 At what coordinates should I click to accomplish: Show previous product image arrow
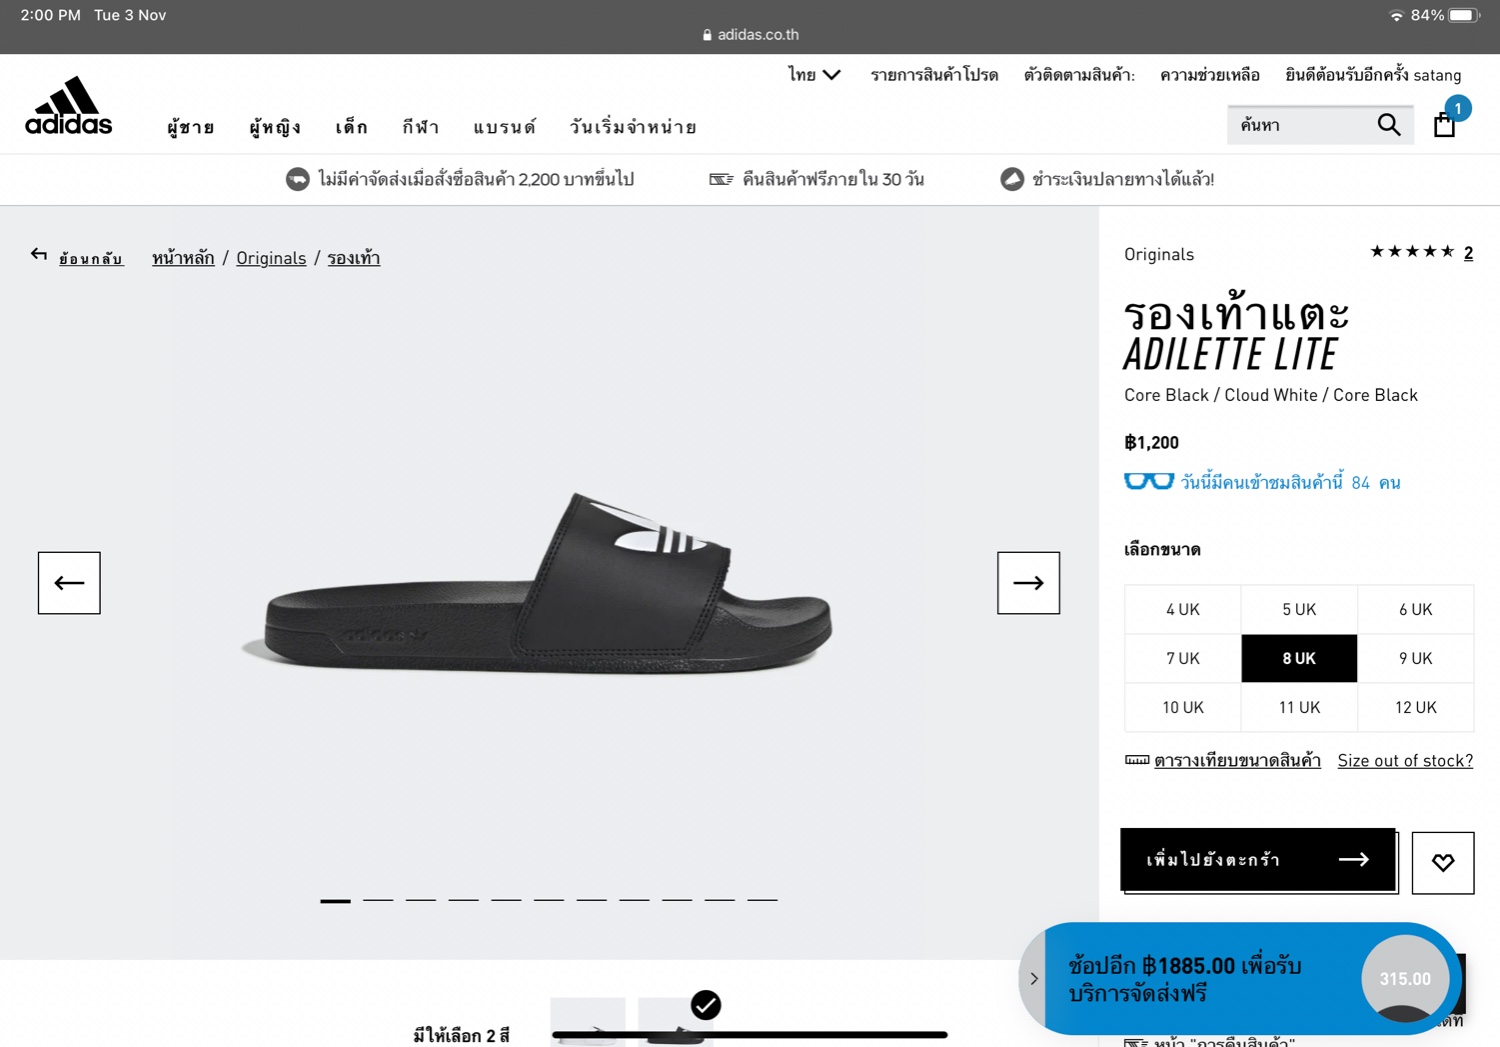point(69,583)
